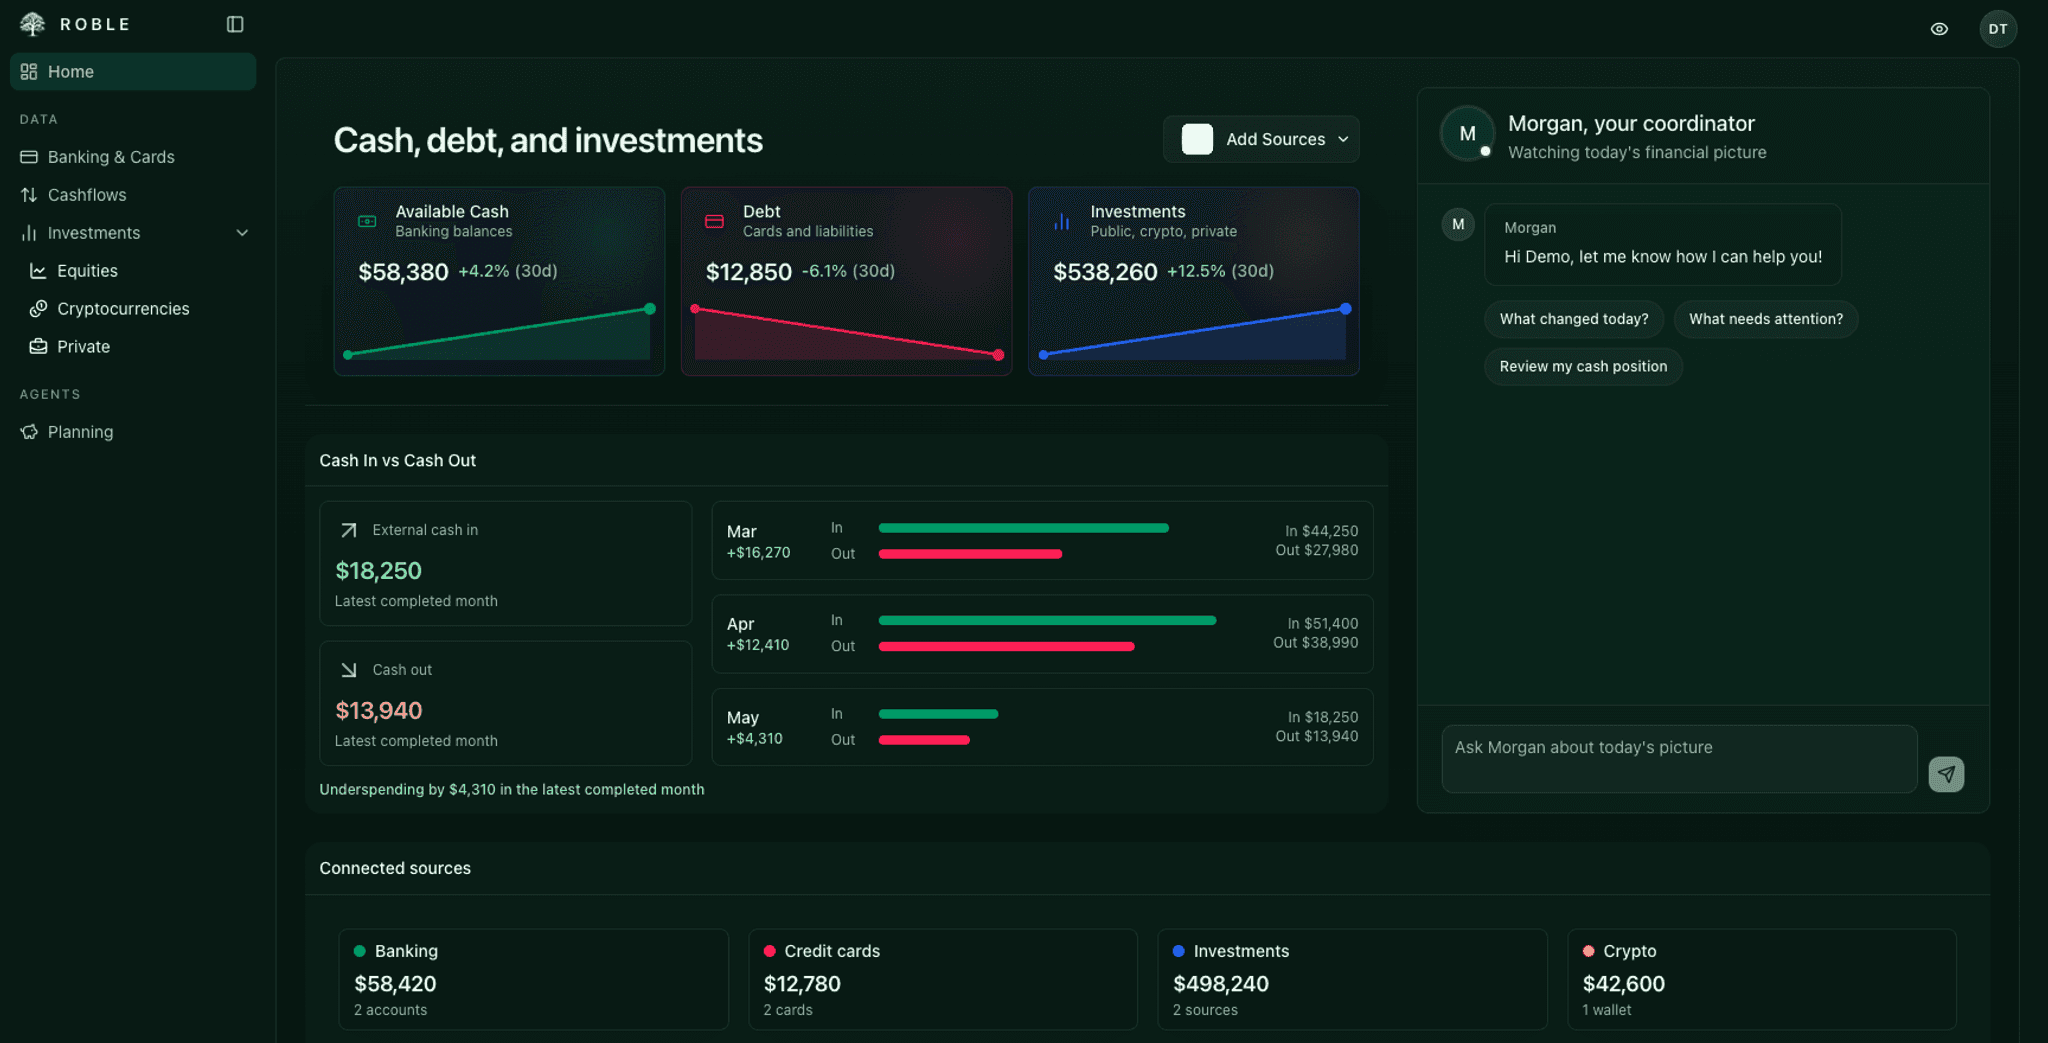Click the $18,250 external cash in value
The height and width of the screenshot is (1043, 2048).
click(x=378, y=571)
